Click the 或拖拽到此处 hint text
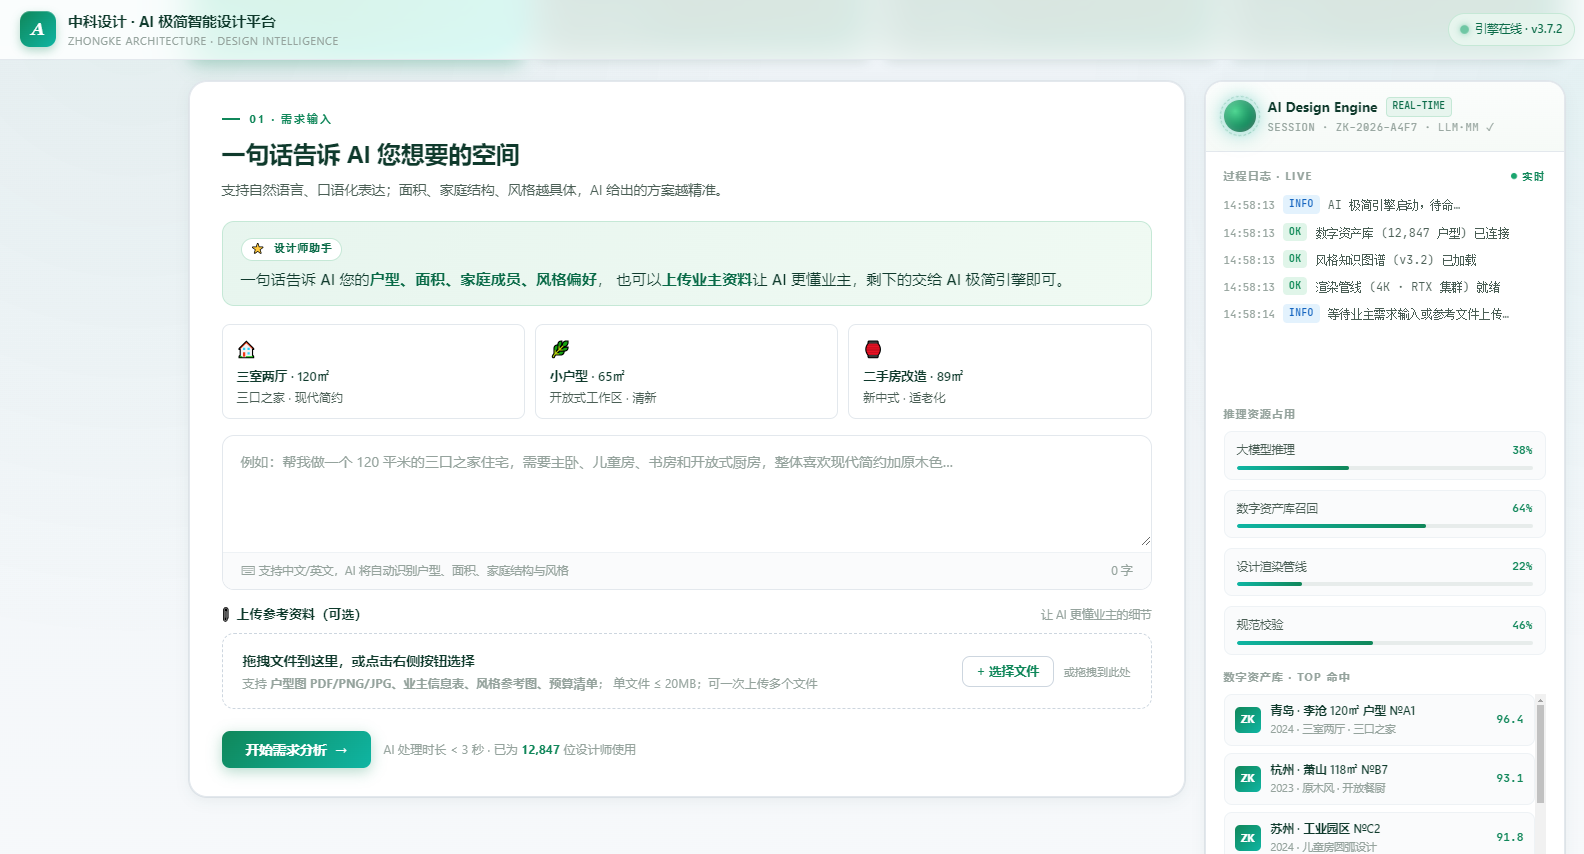Screen dimensions: 1584x854 tap(1097, 672)
